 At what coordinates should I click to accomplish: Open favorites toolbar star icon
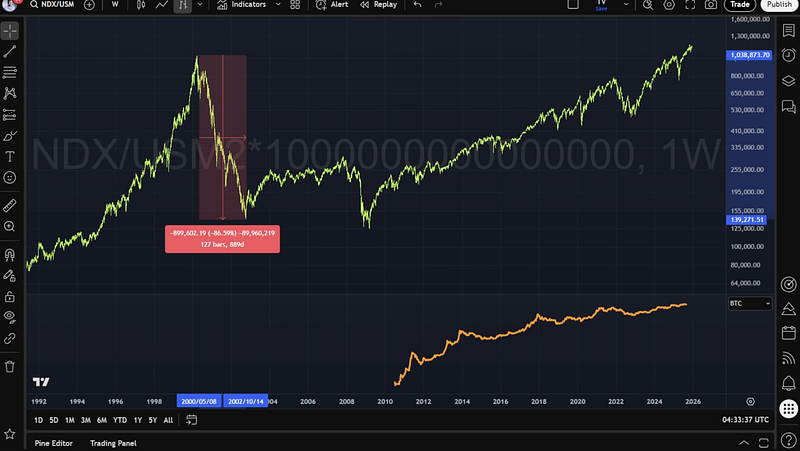tap(10, 434)
